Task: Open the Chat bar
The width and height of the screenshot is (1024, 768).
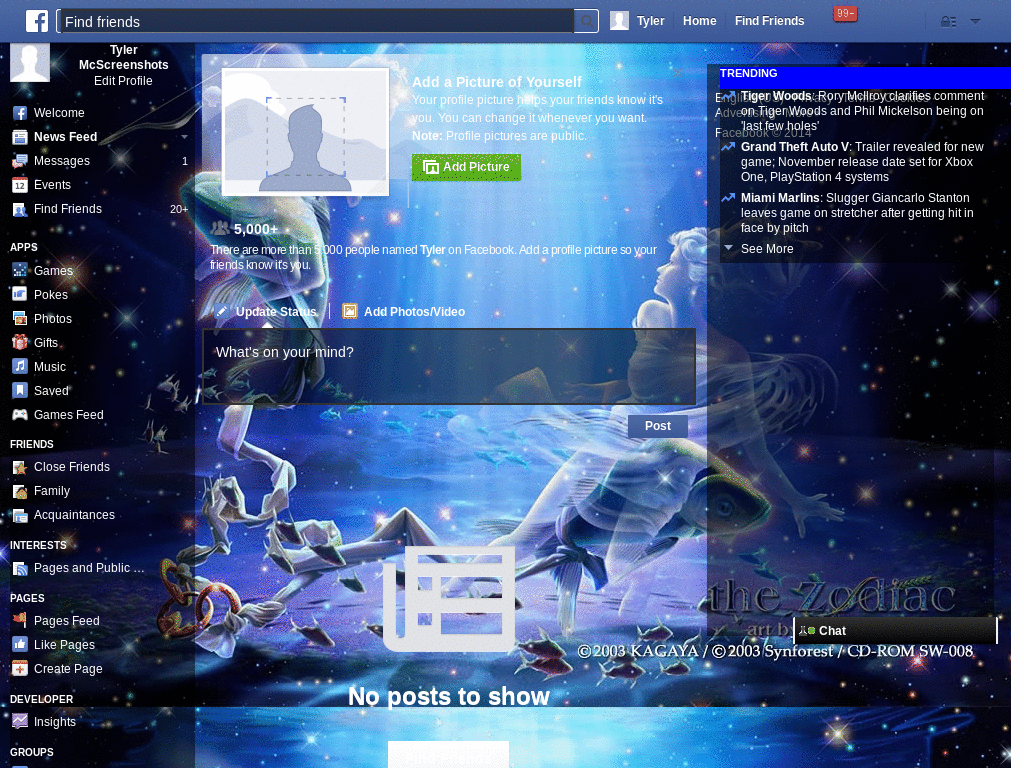Action: click(x=895, y=631)
